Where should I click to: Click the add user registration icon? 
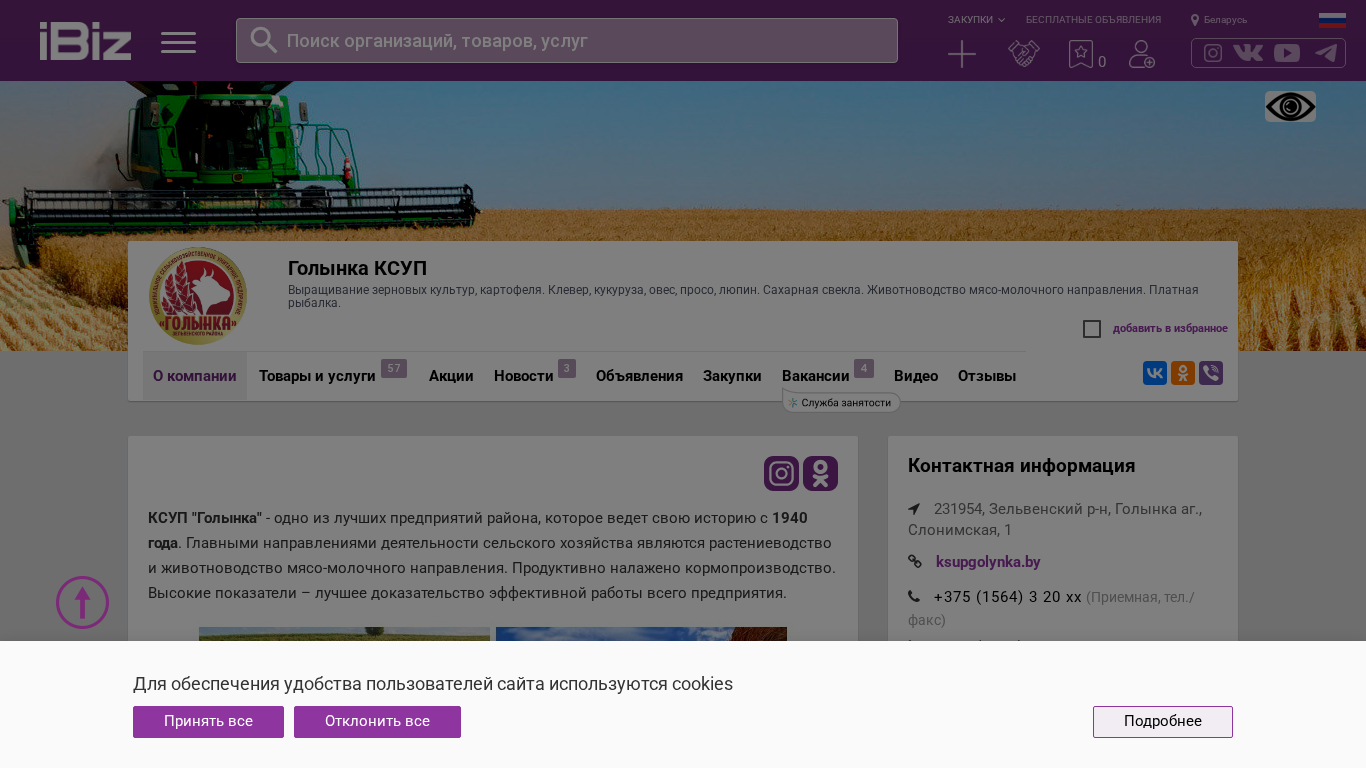1141,54
